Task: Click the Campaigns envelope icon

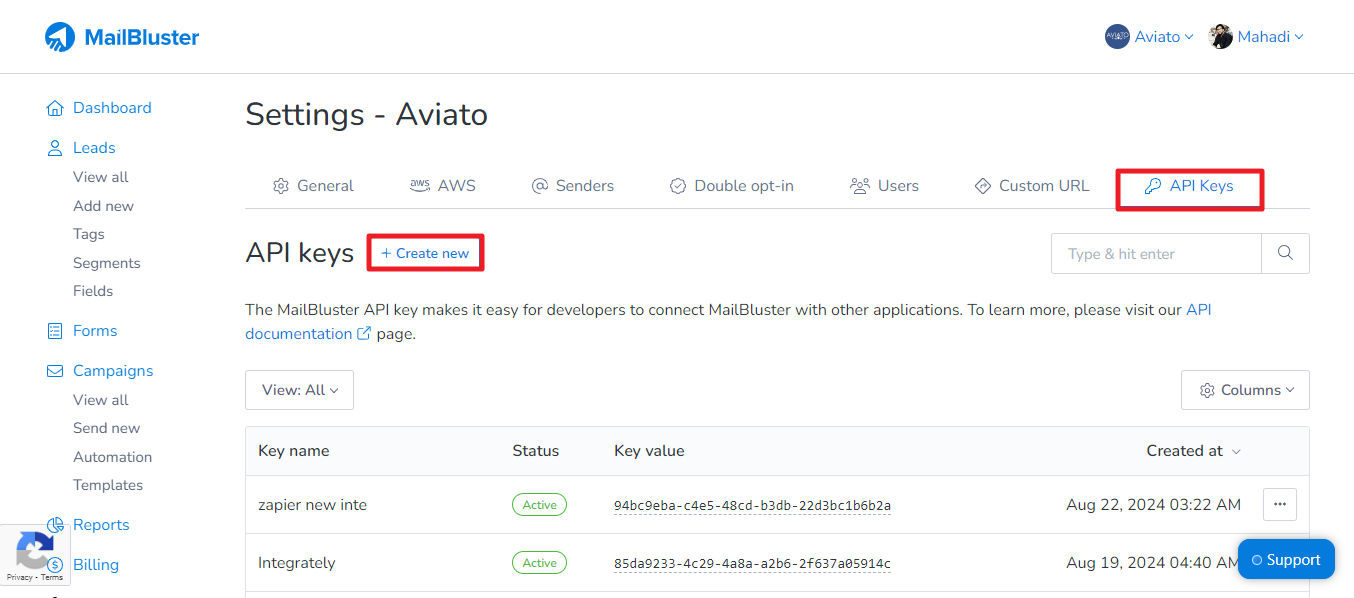Action: (55, 371)
